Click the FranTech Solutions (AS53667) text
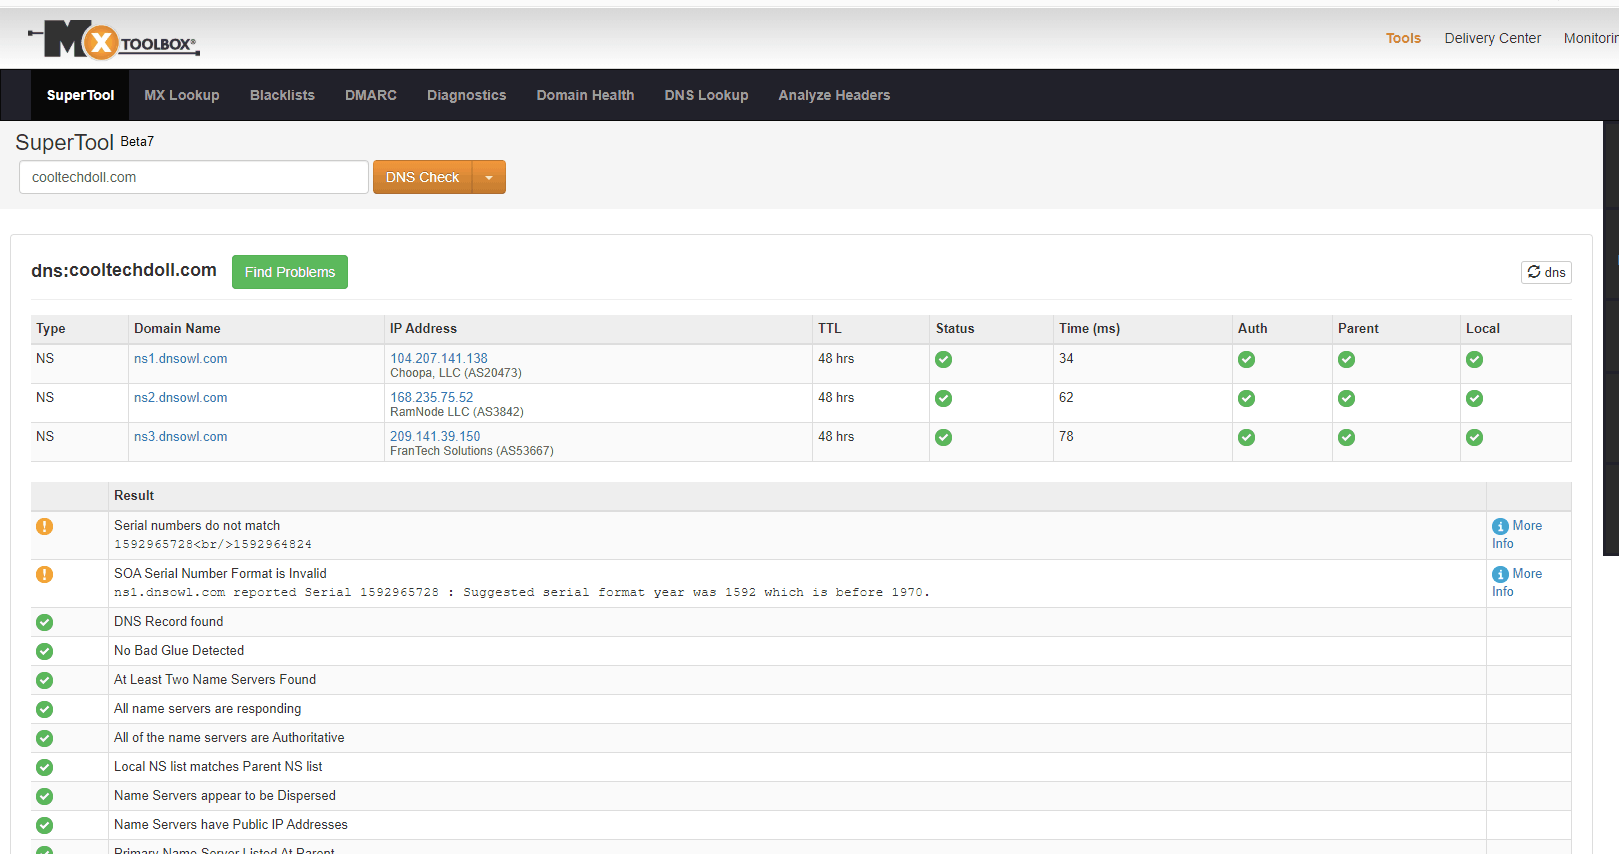Screen dimensions: 1619x854 tap(472, 451)
